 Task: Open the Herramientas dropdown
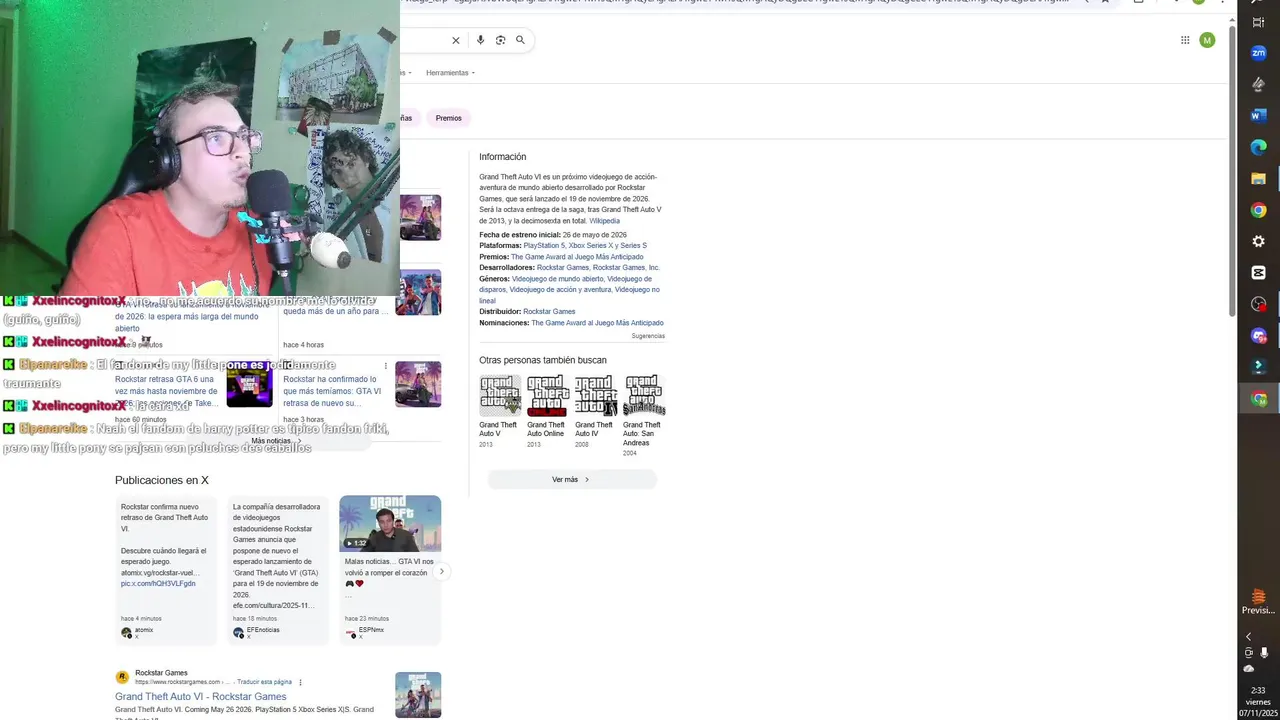tap(450, 73)
